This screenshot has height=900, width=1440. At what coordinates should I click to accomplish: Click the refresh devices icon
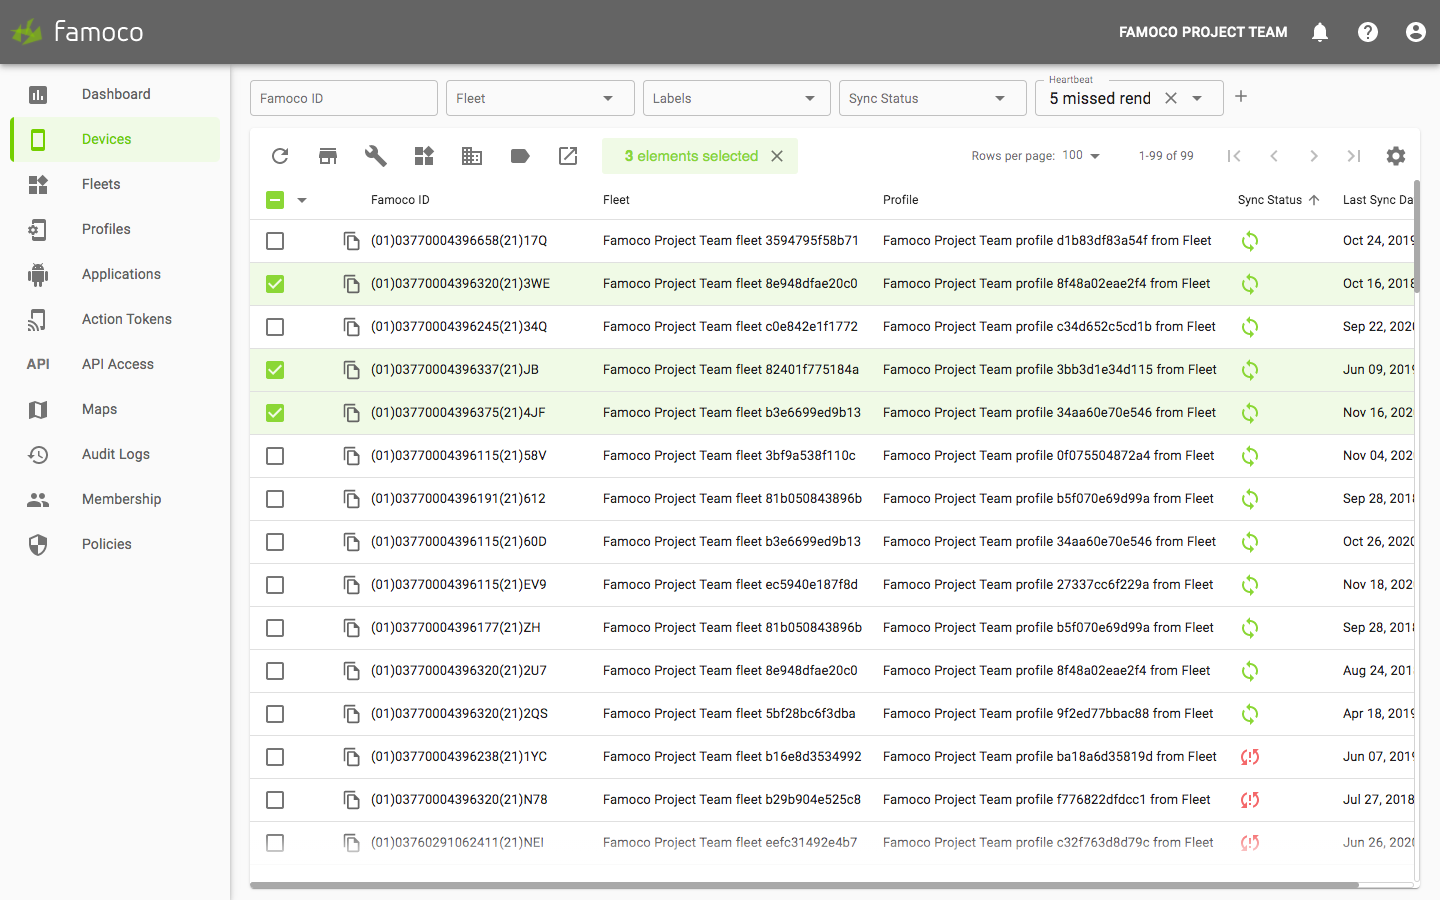(280, 156)
